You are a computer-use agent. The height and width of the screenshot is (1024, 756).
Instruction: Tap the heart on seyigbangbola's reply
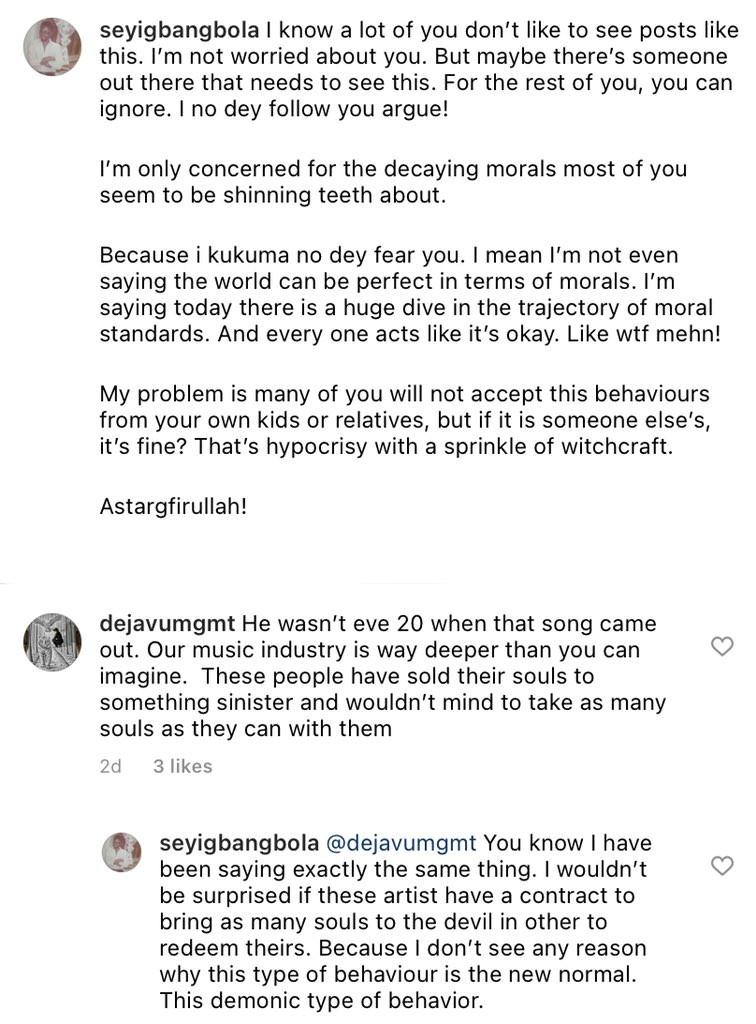click(721, 866)
